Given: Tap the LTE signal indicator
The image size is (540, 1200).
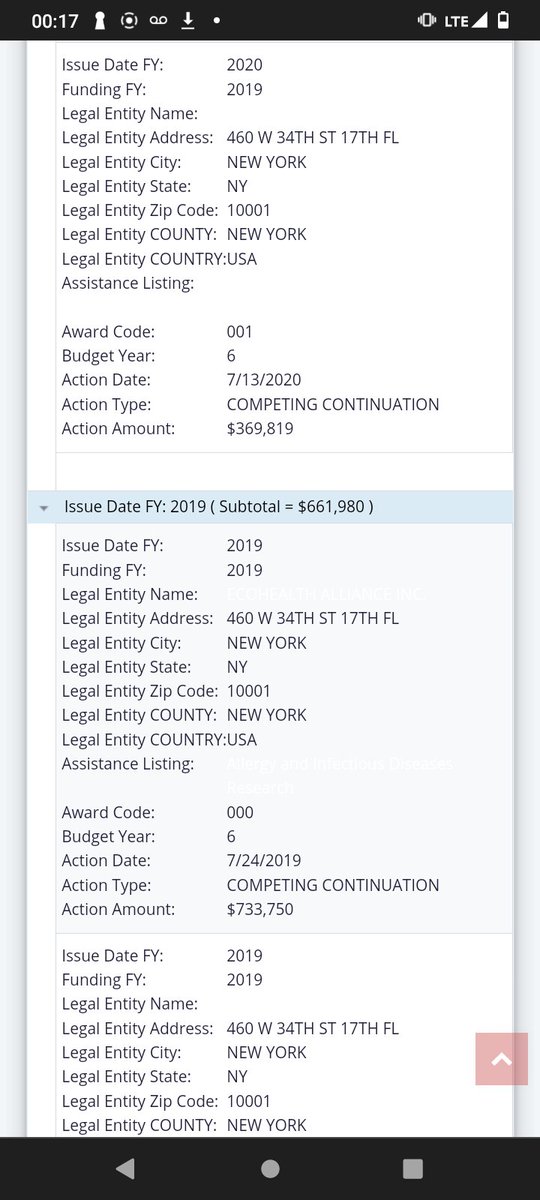Looking at the screenshot, I should pyautogui.click(x=466, y=20).
